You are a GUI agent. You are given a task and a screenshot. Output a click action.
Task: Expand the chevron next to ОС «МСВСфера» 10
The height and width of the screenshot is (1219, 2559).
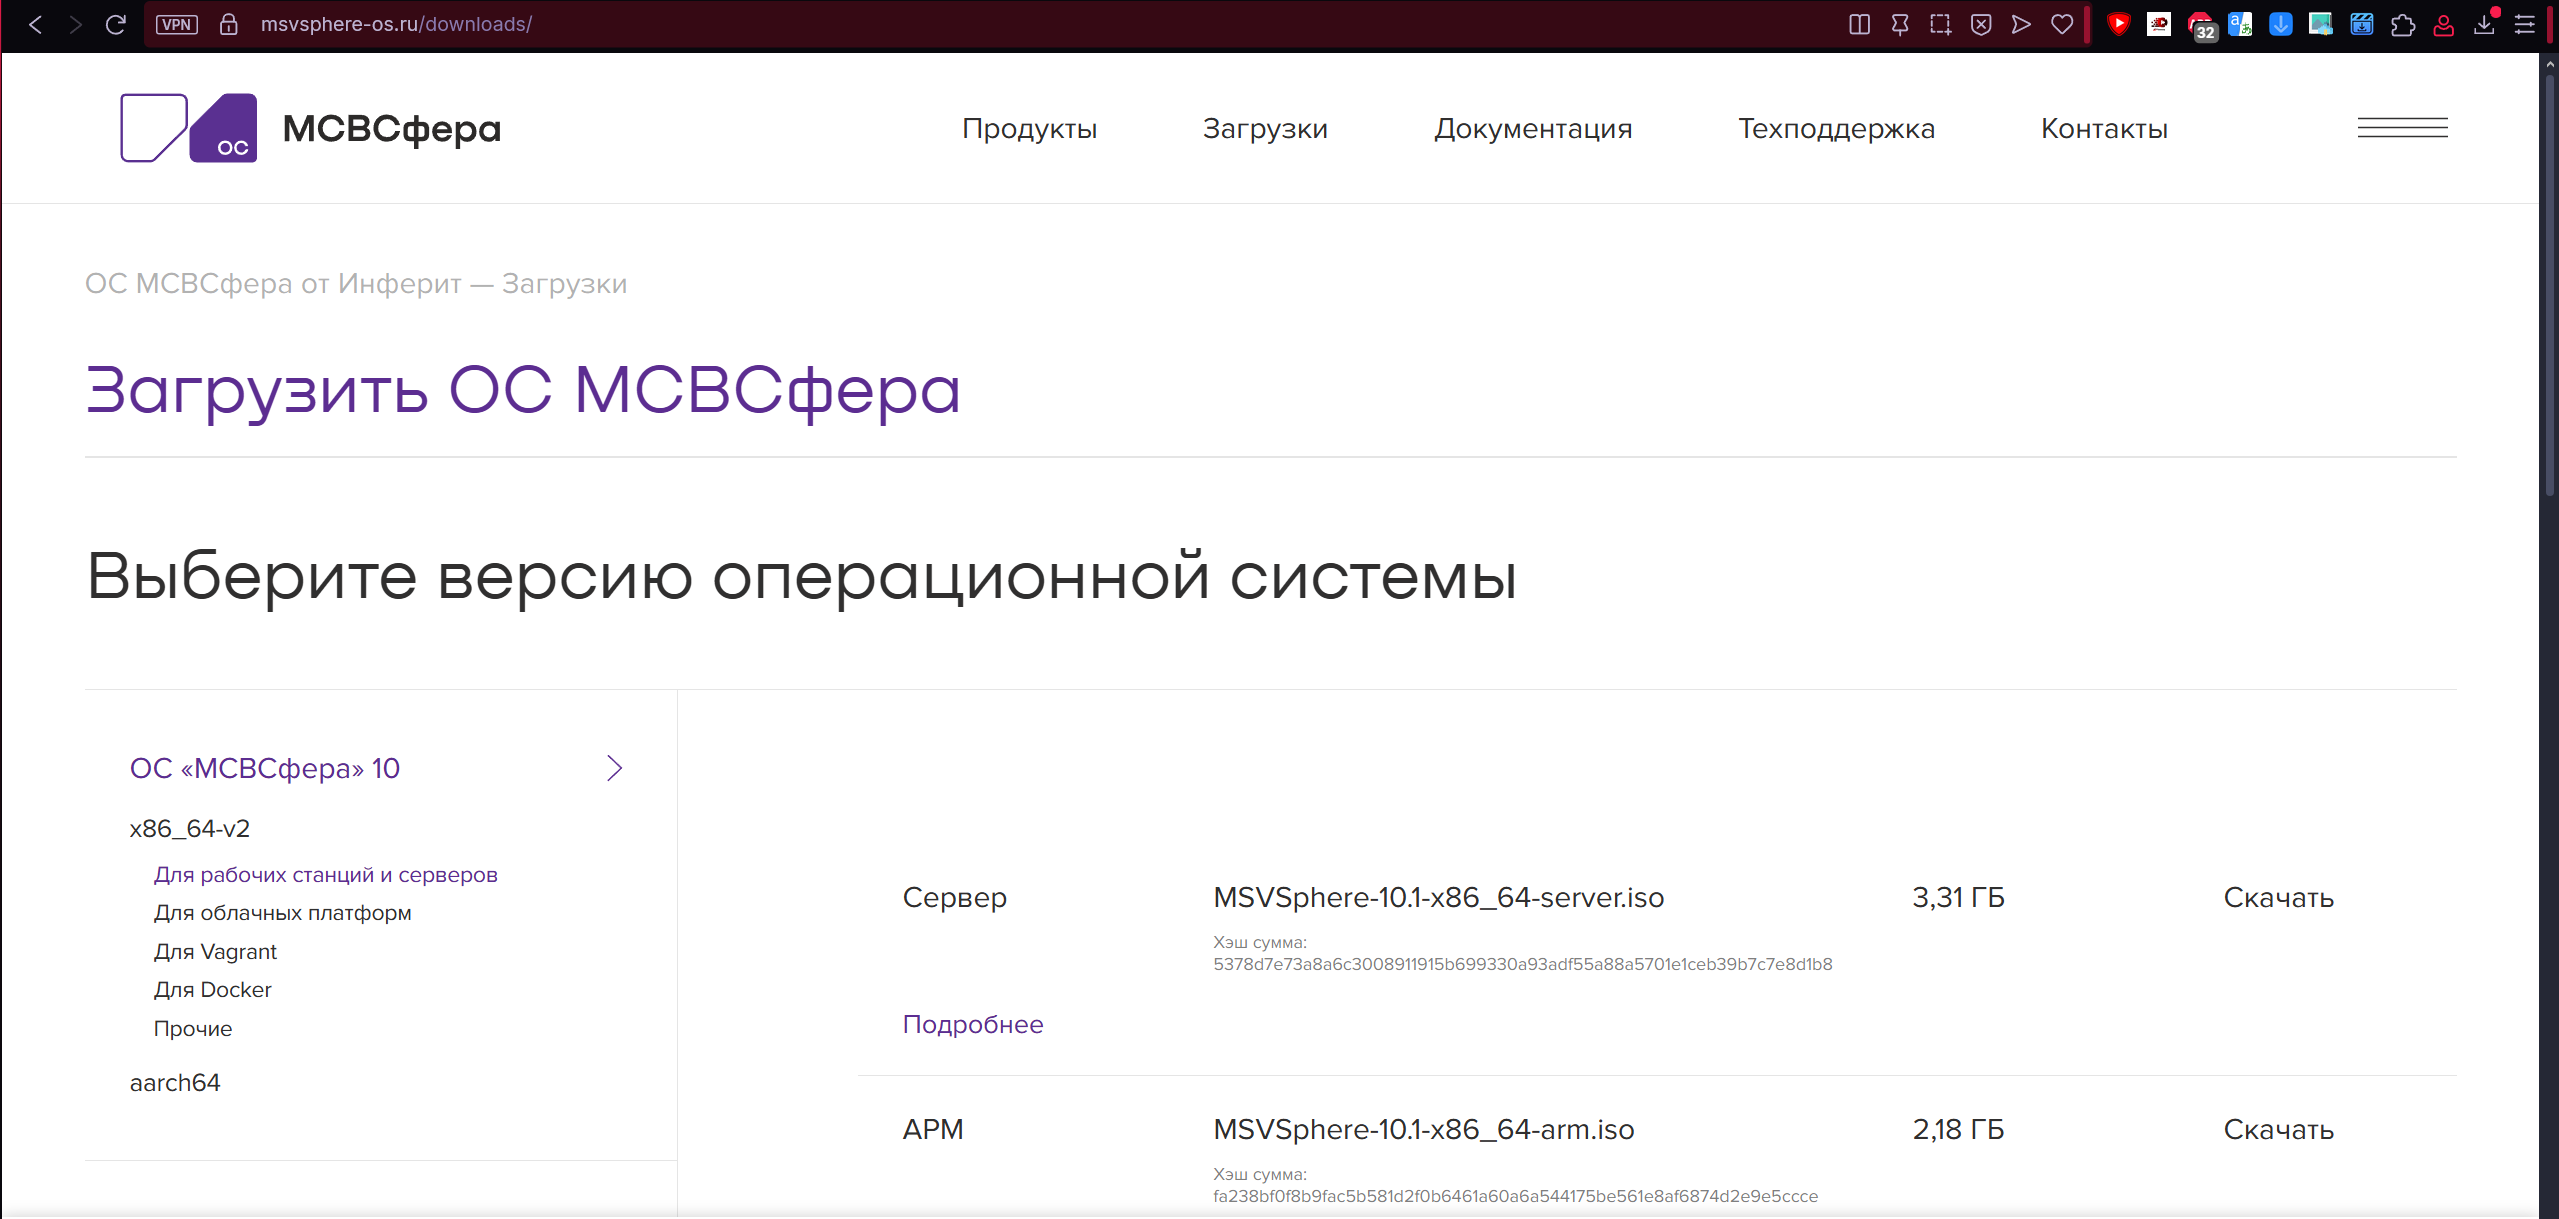click(614, 768)
